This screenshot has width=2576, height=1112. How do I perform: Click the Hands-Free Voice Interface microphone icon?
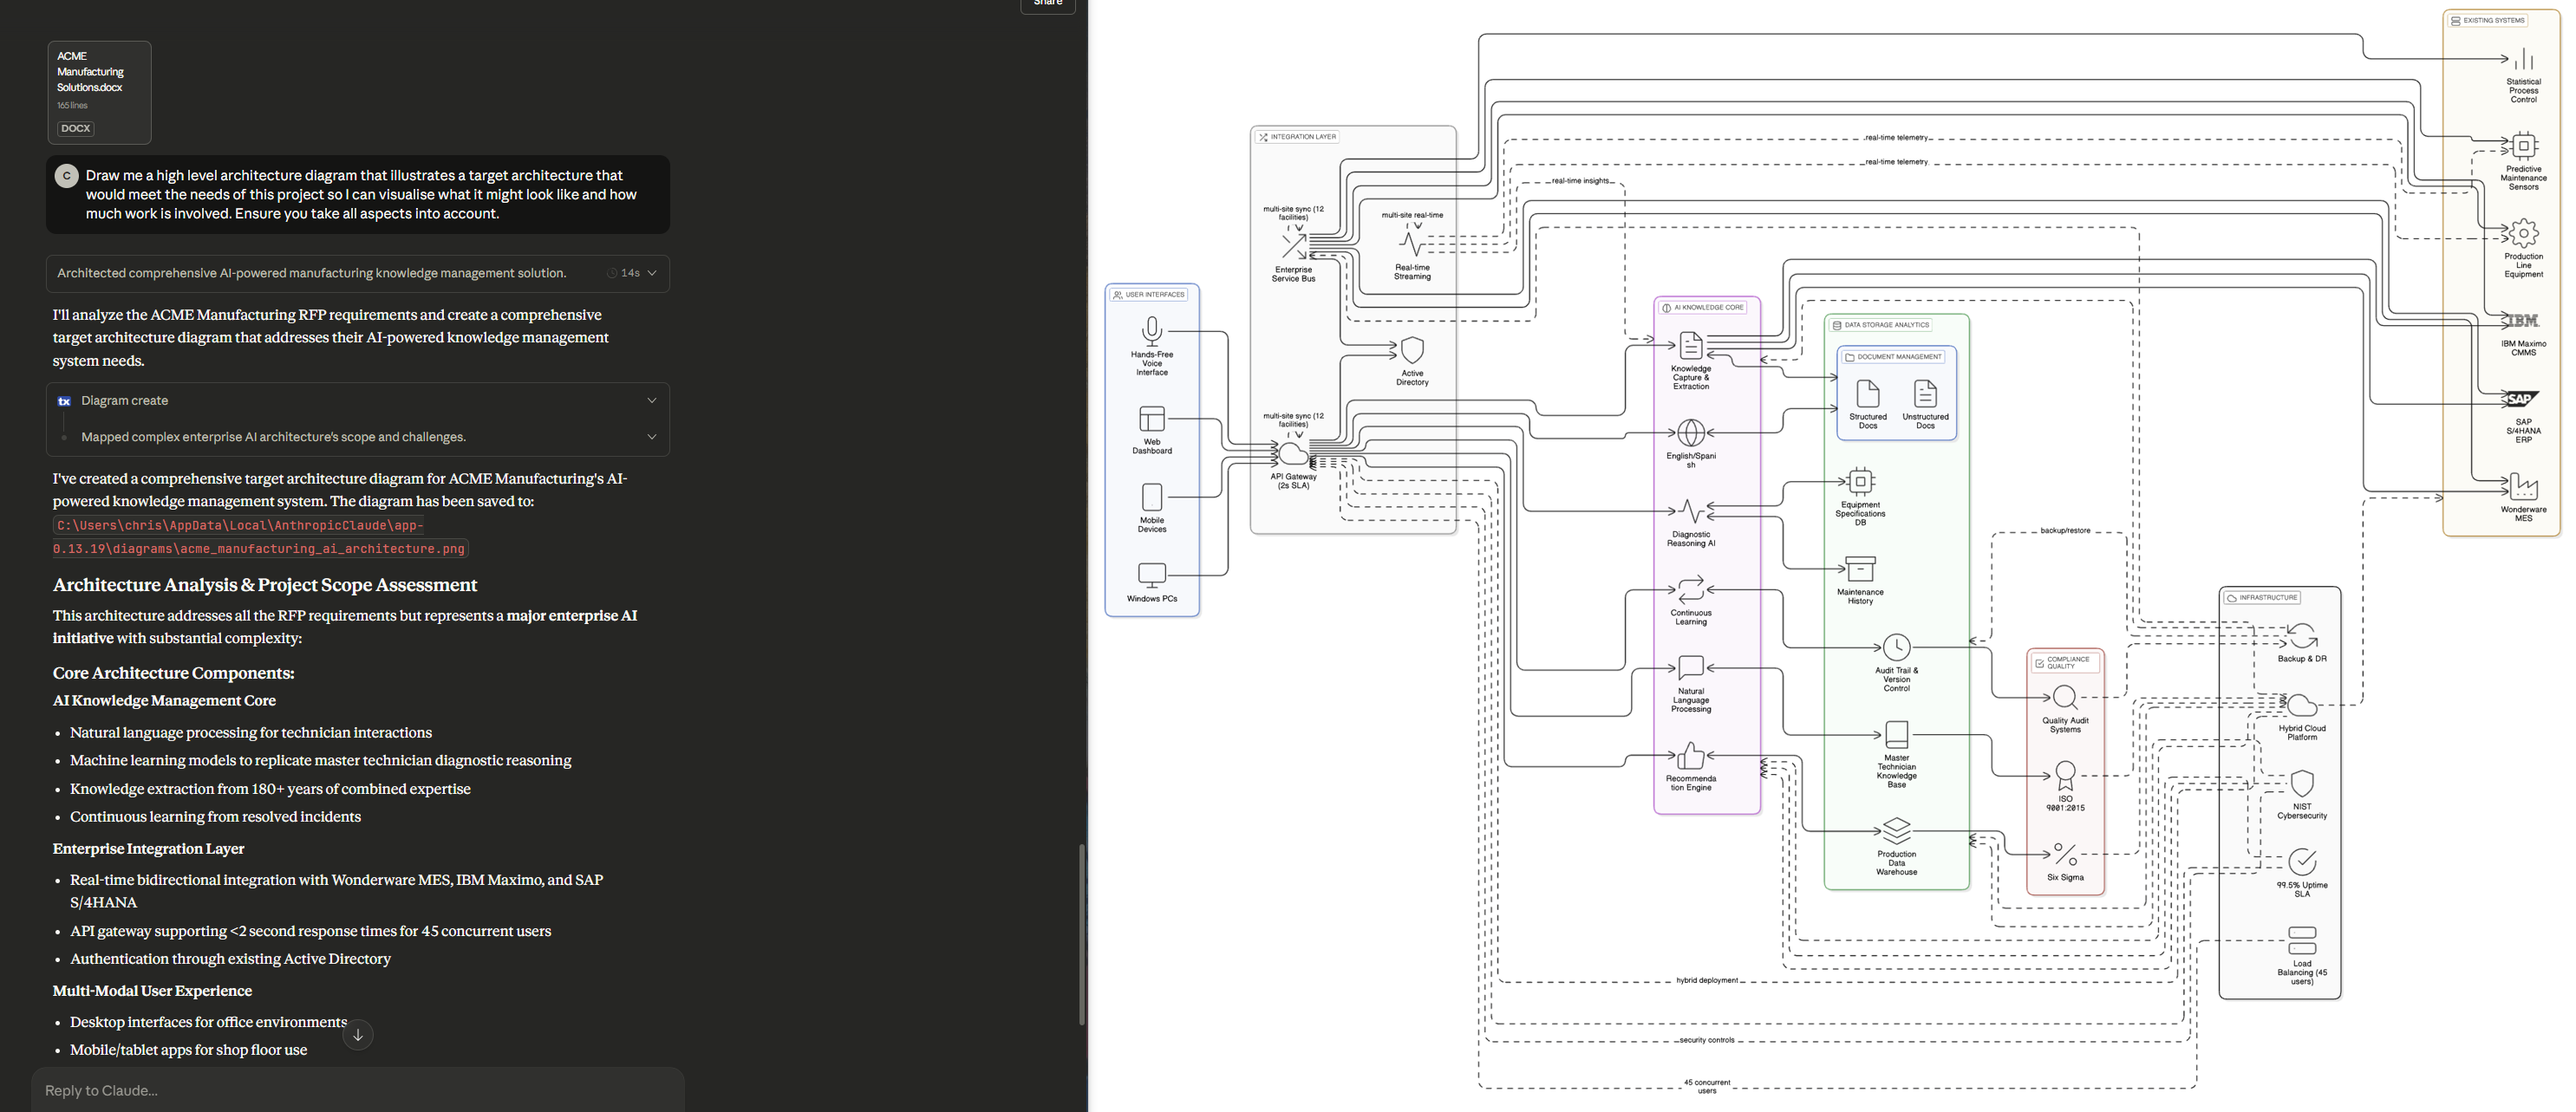1152,331
